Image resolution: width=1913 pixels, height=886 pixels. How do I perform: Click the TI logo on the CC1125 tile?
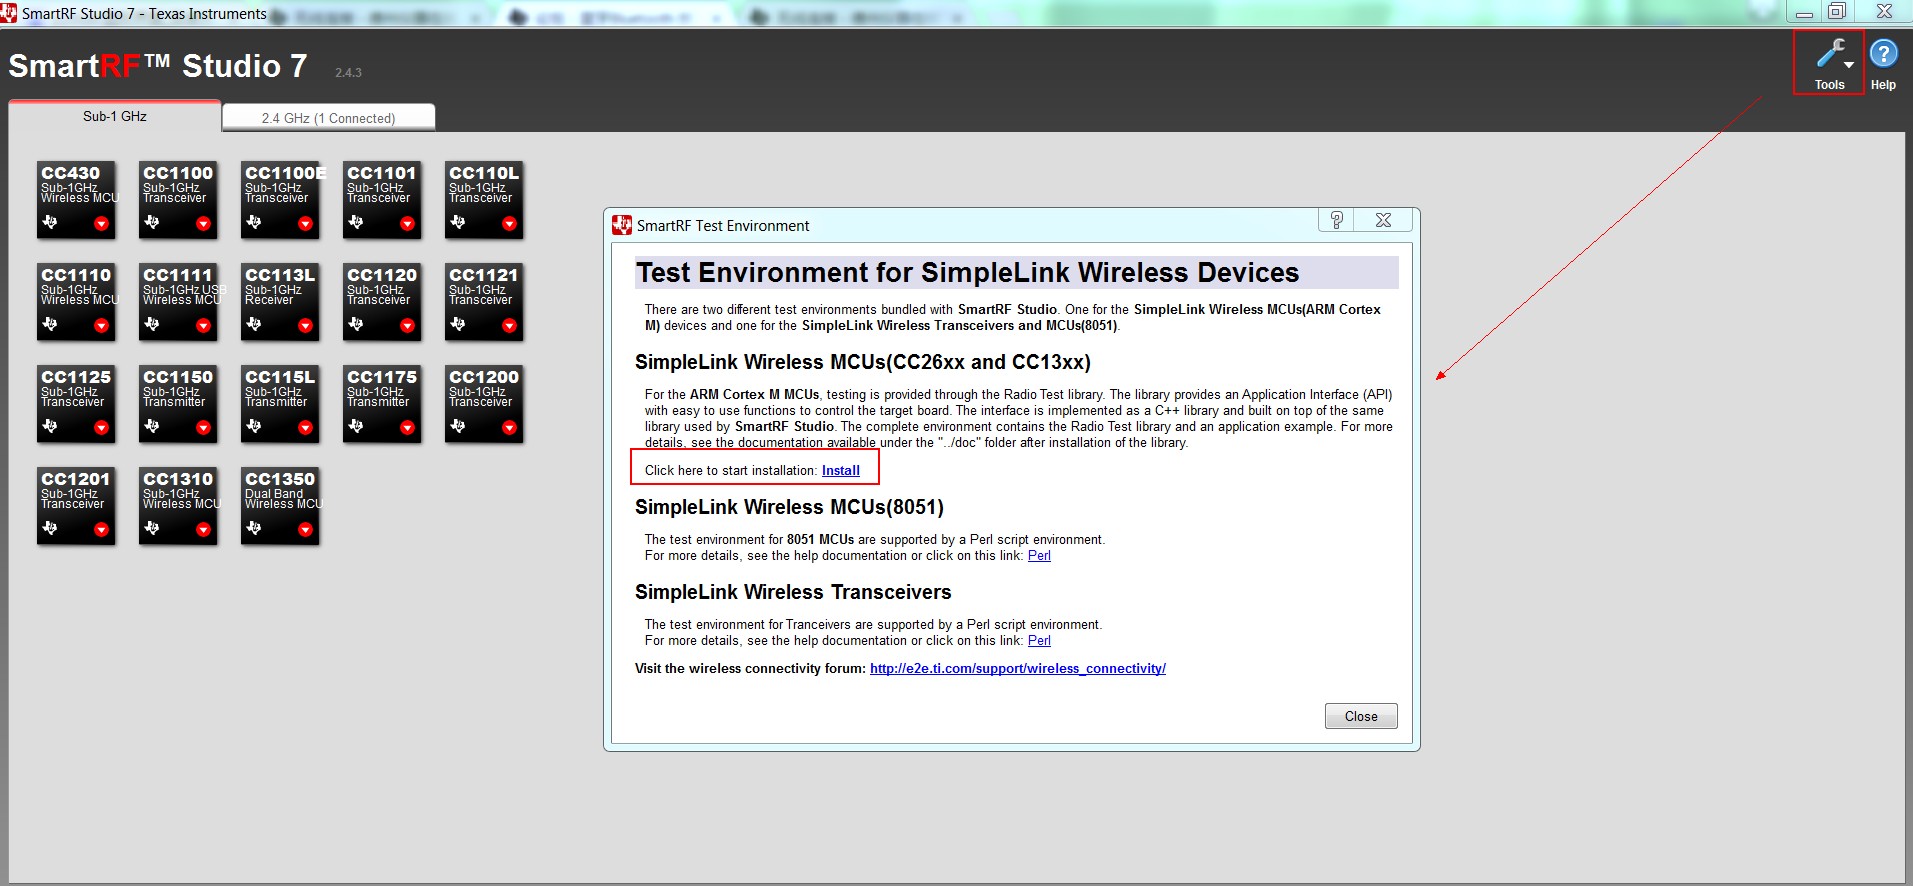coord(50,426)
